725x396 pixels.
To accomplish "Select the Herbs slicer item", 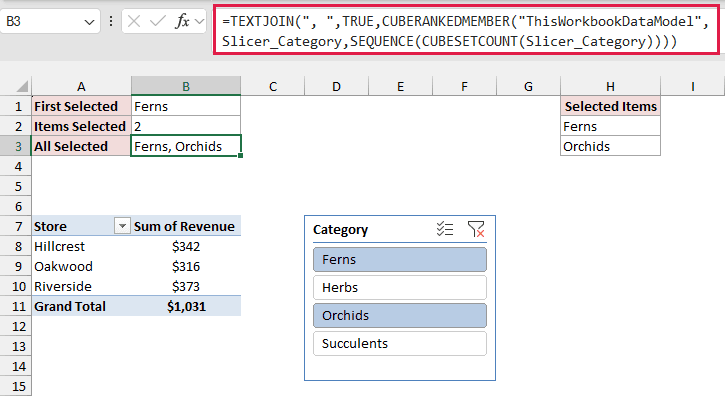I will [x=400, y=287].
